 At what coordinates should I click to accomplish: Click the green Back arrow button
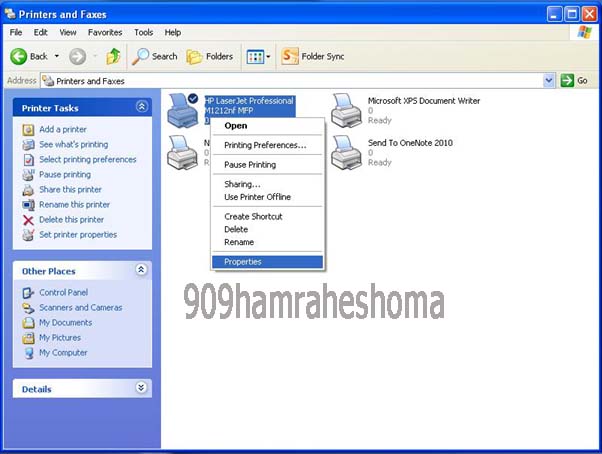pyautogui.click(x=18, y=56)
